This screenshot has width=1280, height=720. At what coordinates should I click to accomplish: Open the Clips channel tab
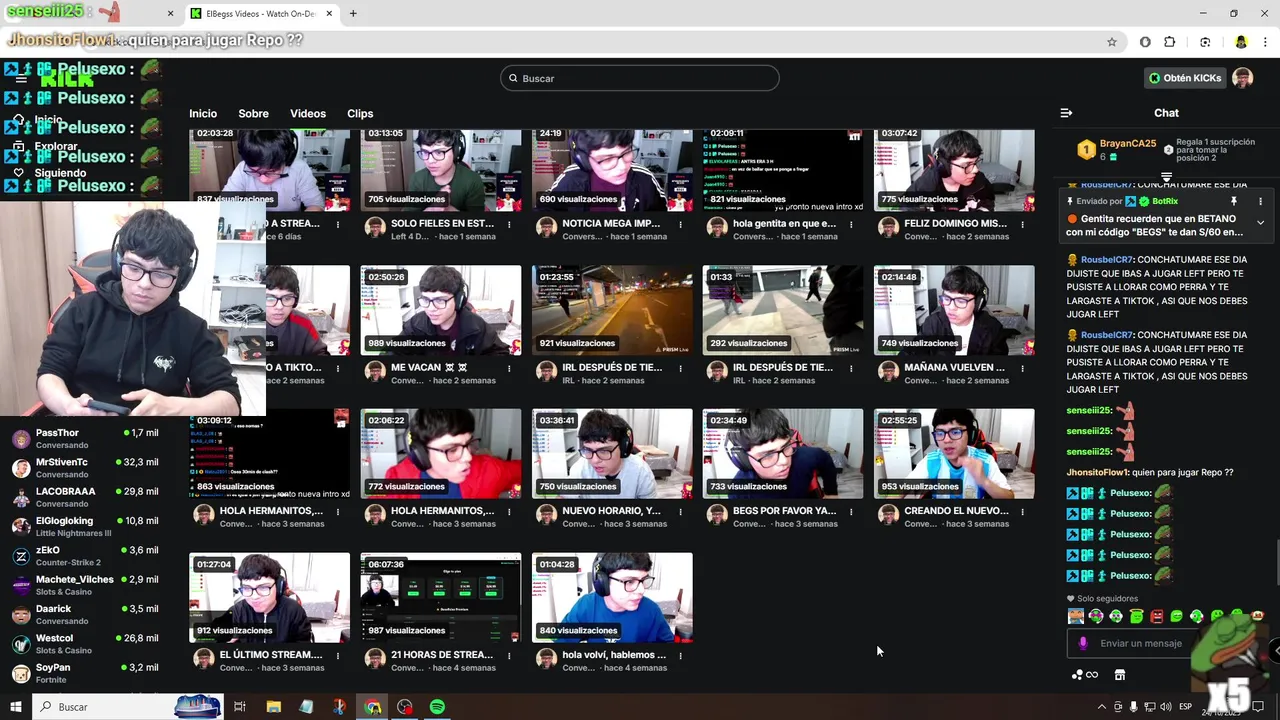pyautogui.click(x=360, y=114)
